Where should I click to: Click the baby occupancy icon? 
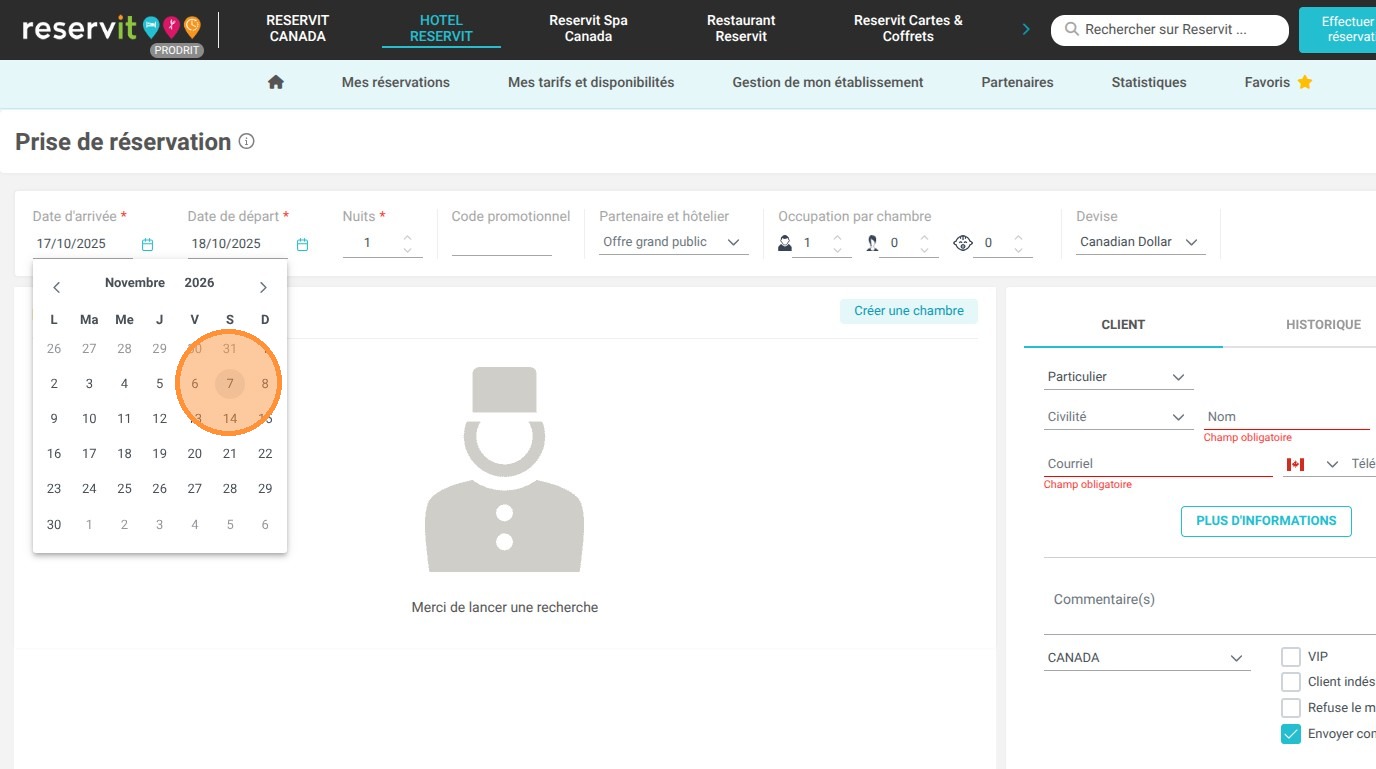tap(963, 243)
